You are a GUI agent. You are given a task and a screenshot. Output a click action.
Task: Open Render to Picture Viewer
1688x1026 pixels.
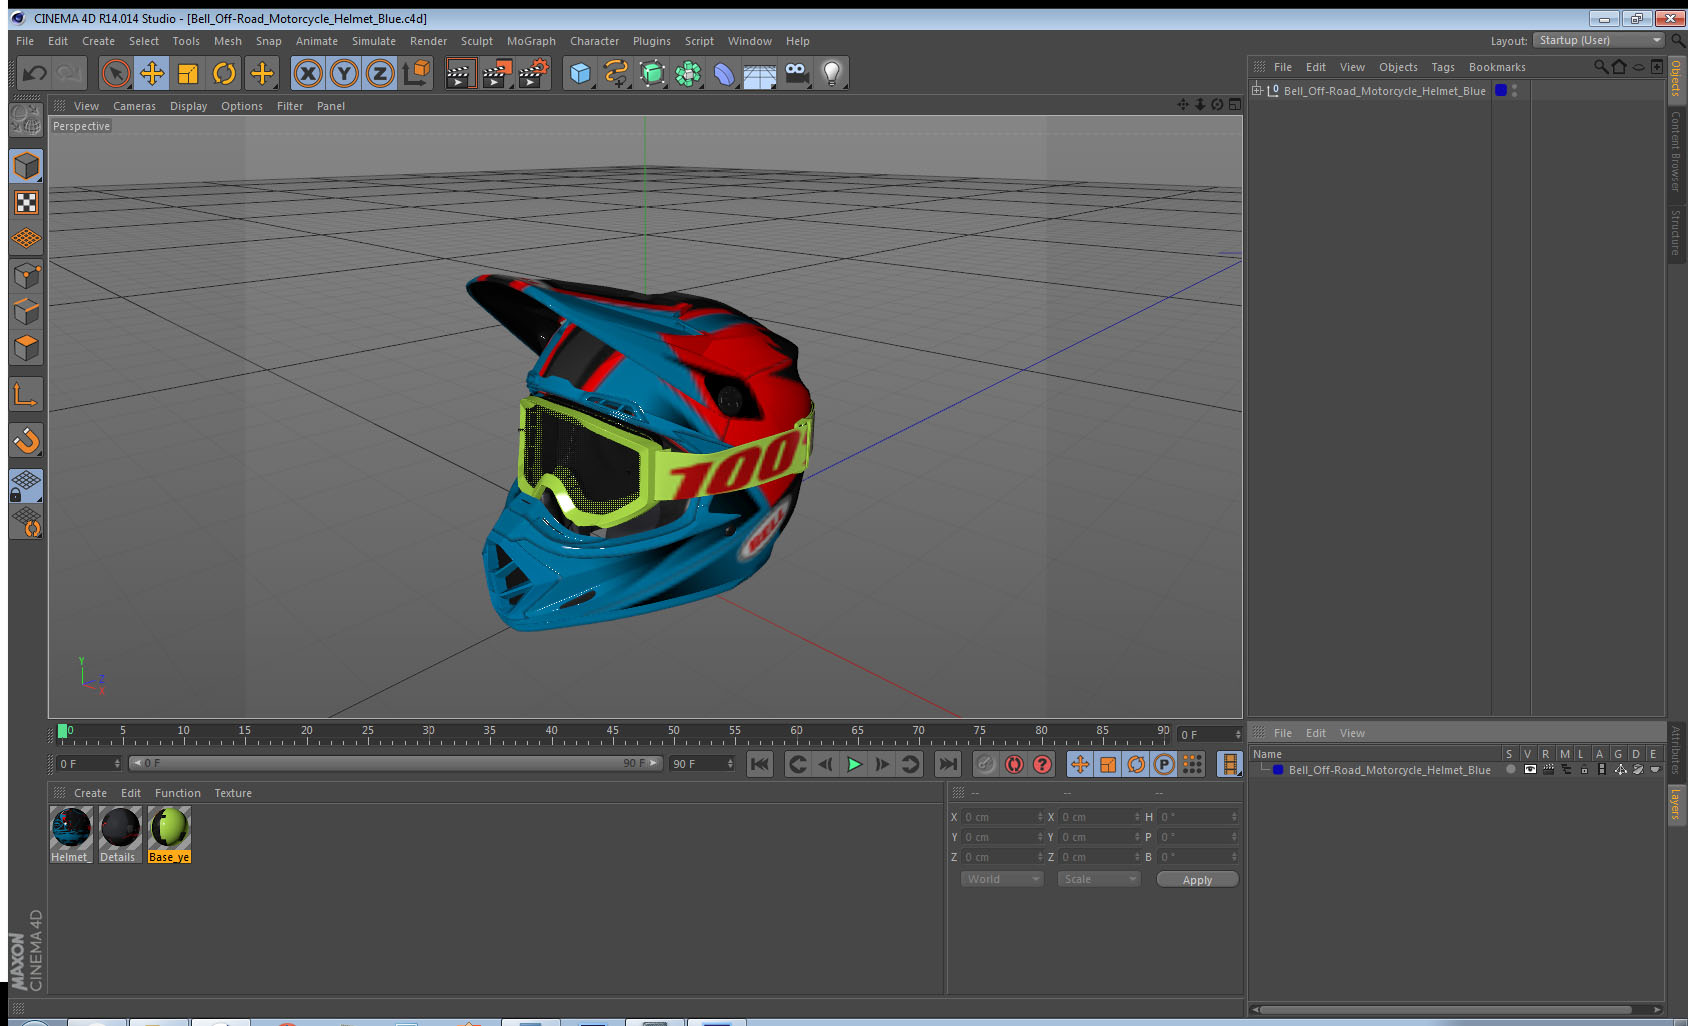coord(496,73)
